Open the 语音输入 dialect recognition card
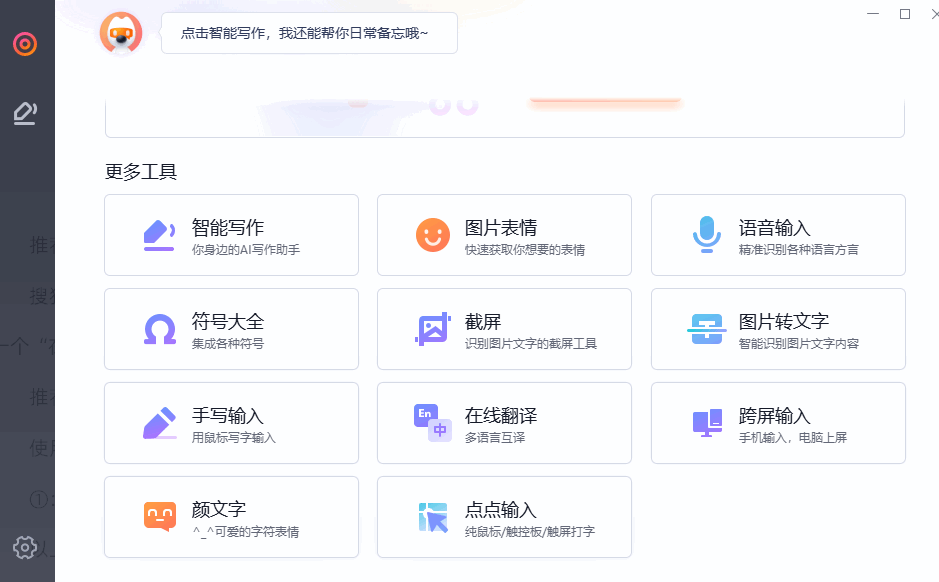The height and width of the screenshot is (582, 939). pyautogui.click(x=778, y=234)
